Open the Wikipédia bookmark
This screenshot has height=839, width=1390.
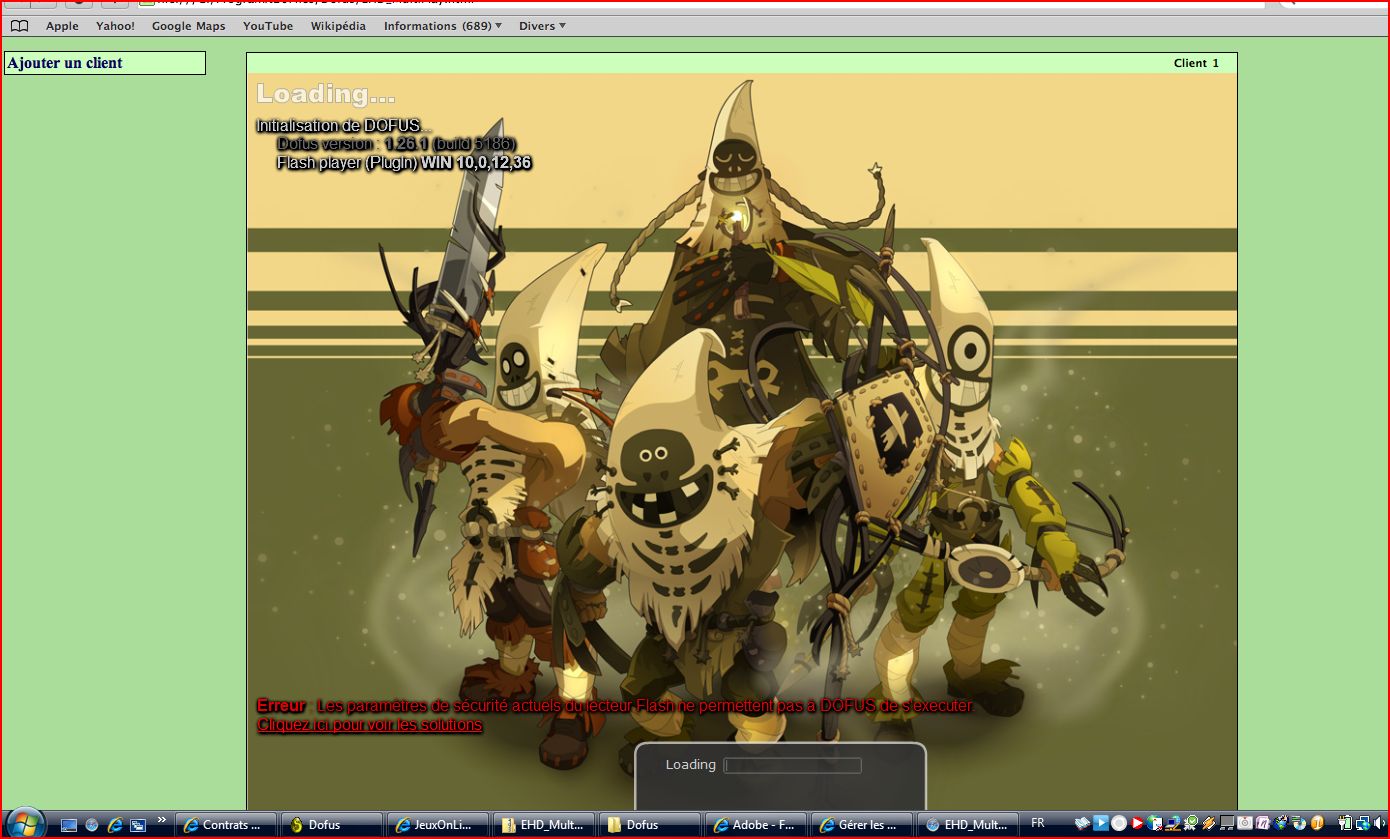(x=338, y=26)
